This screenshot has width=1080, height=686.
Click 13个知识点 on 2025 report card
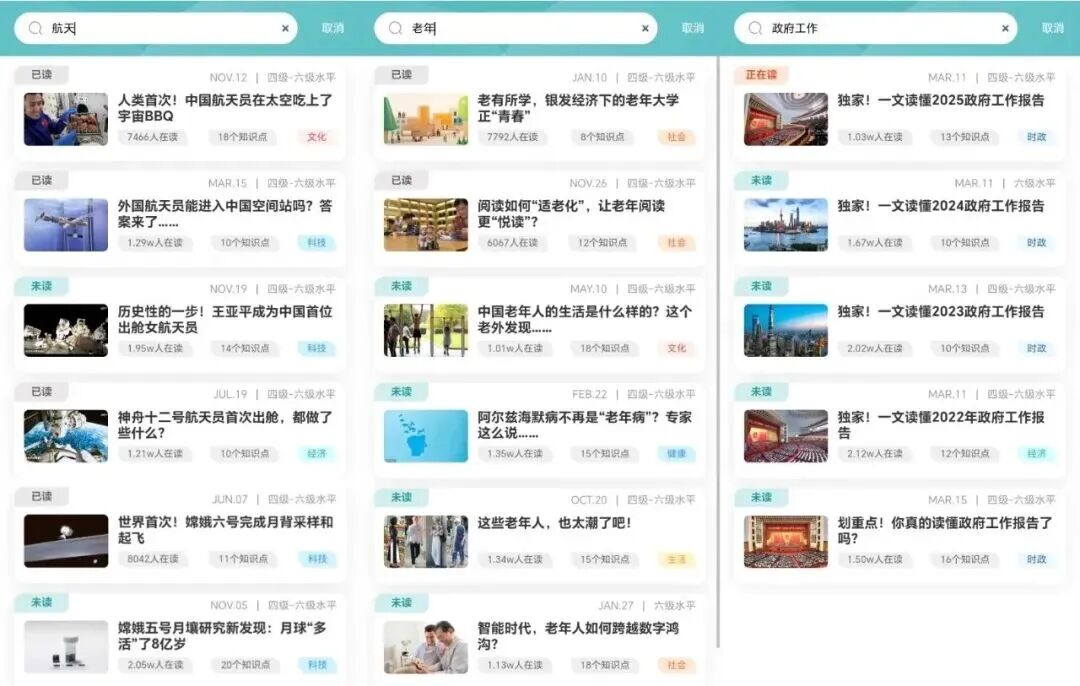point(965,137)
